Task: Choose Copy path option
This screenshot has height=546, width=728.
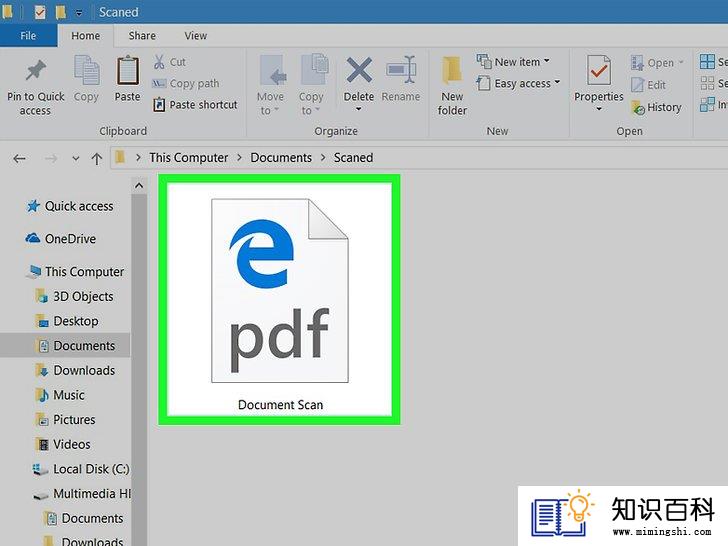Action: pyautogui.click(x=186, y=84)
